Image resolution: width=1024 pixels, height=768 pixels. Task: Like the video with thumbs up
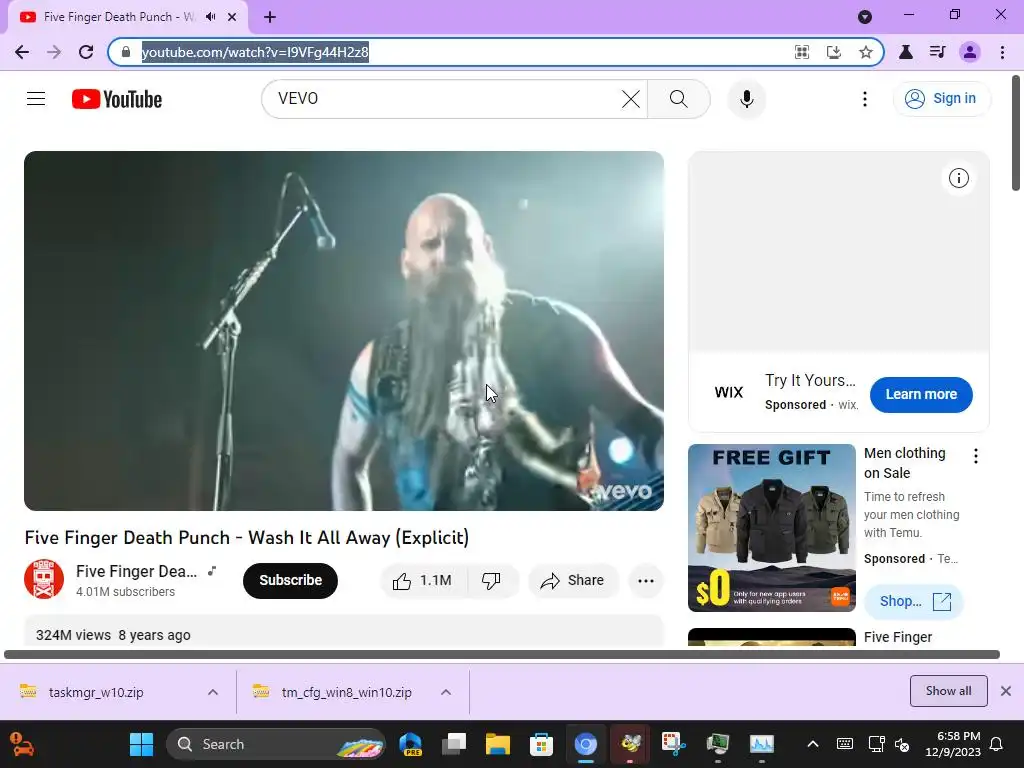click(423, 581)
